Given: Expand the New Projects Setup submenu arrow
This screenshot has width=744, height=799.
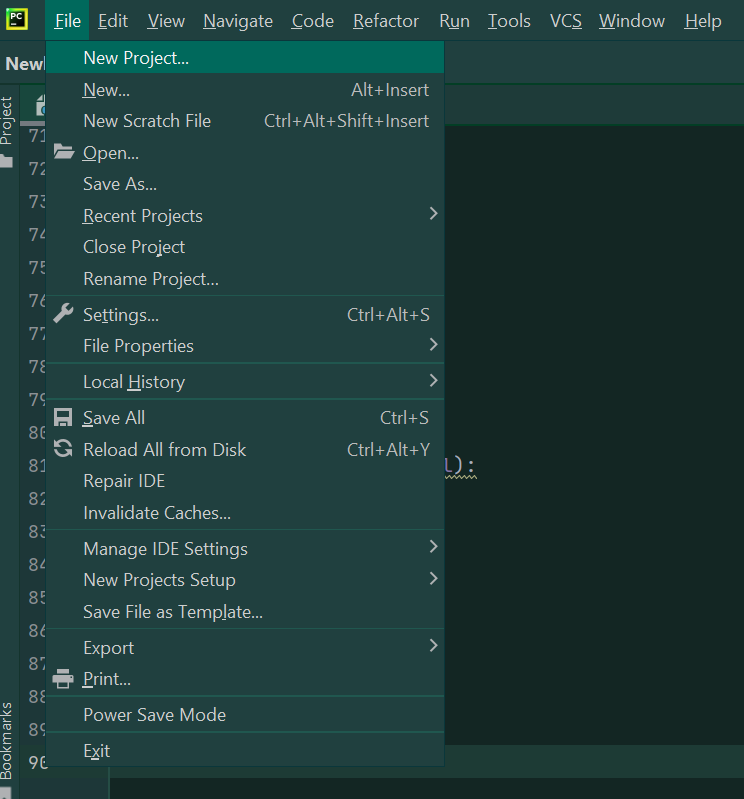Looking at the screenshot, I should pos(433,578).
